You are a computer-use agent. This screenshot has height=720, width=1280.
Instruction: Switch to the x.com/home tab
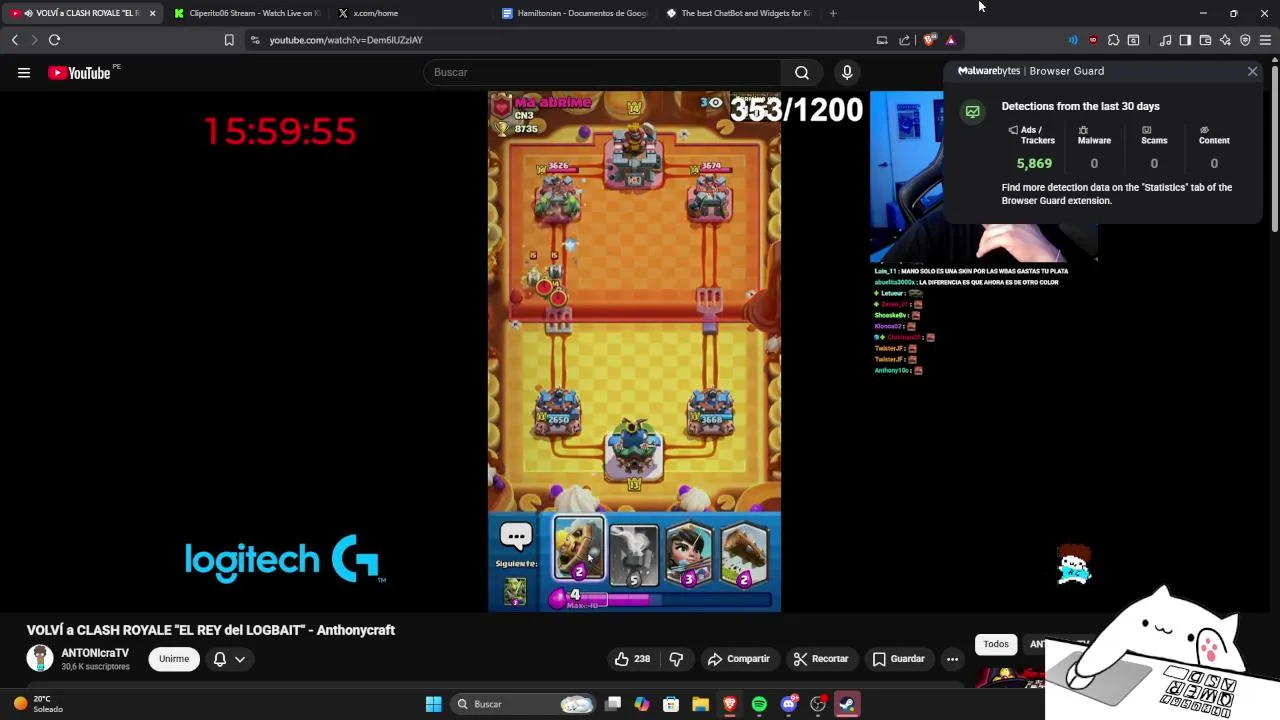point(410,13)
